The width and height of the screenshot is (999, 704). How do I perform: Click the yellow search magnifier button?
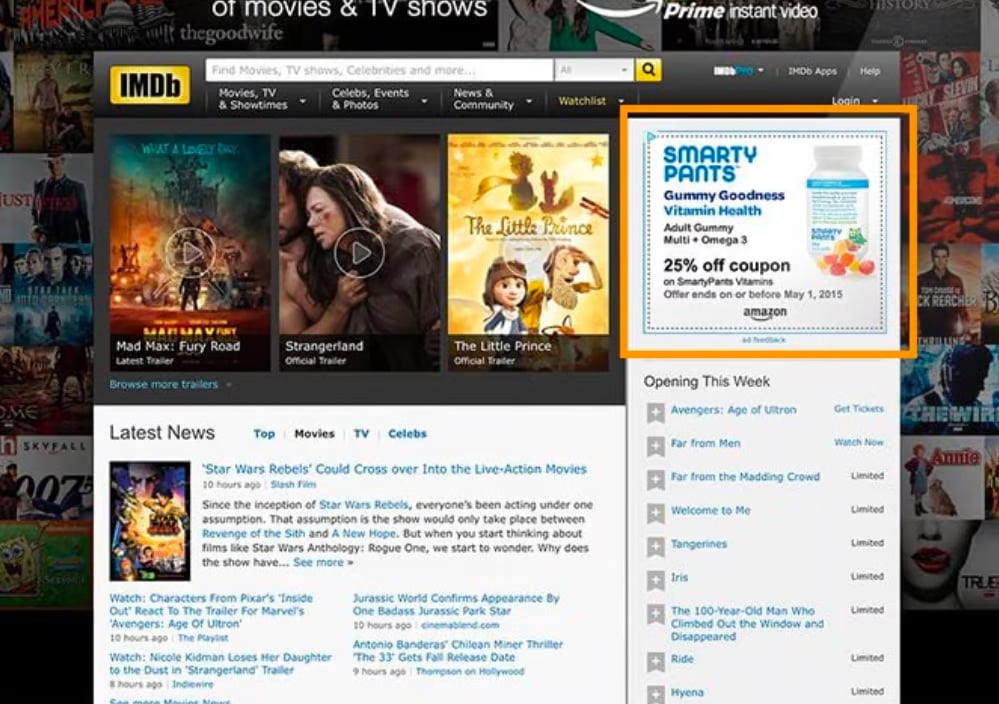(x=648, y=70)
